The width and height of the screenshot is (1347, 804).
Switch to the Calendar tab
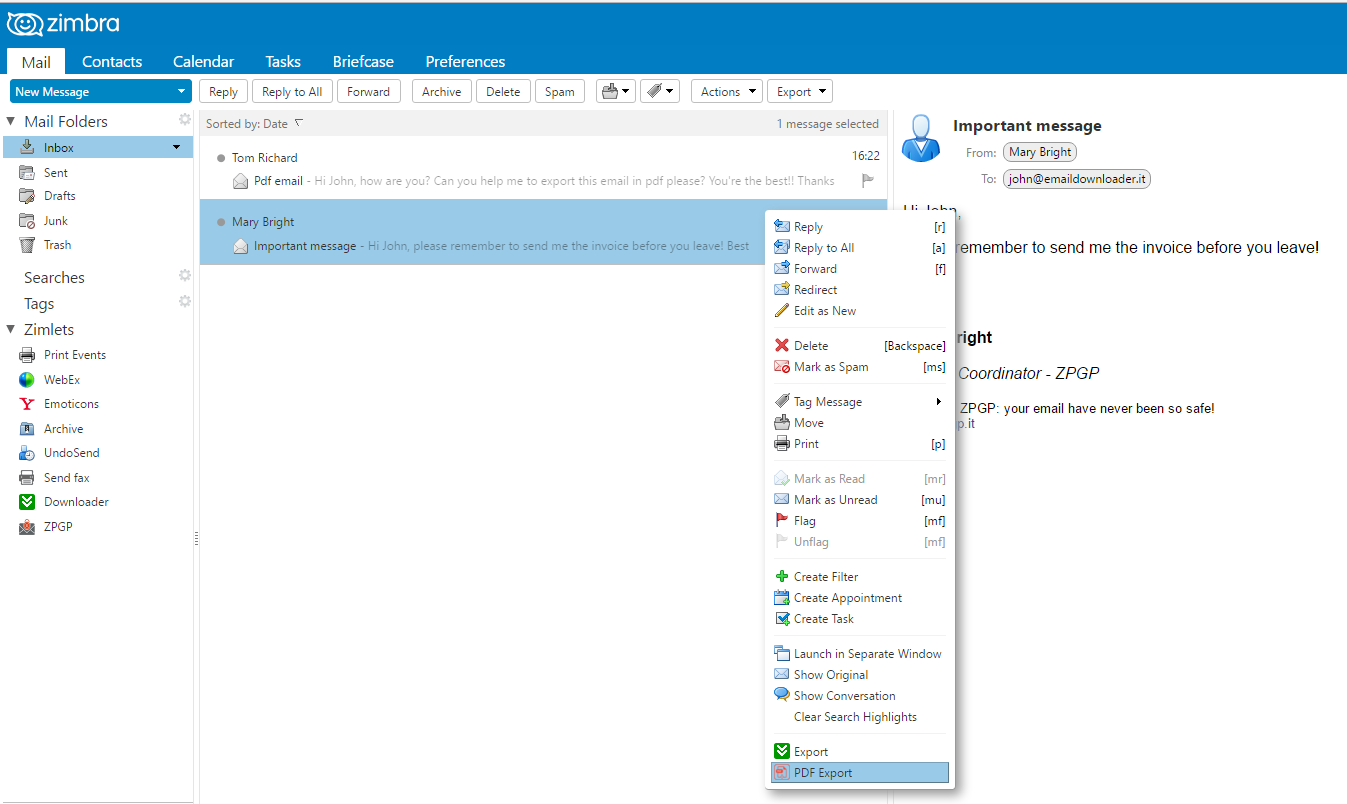(203, 61)
